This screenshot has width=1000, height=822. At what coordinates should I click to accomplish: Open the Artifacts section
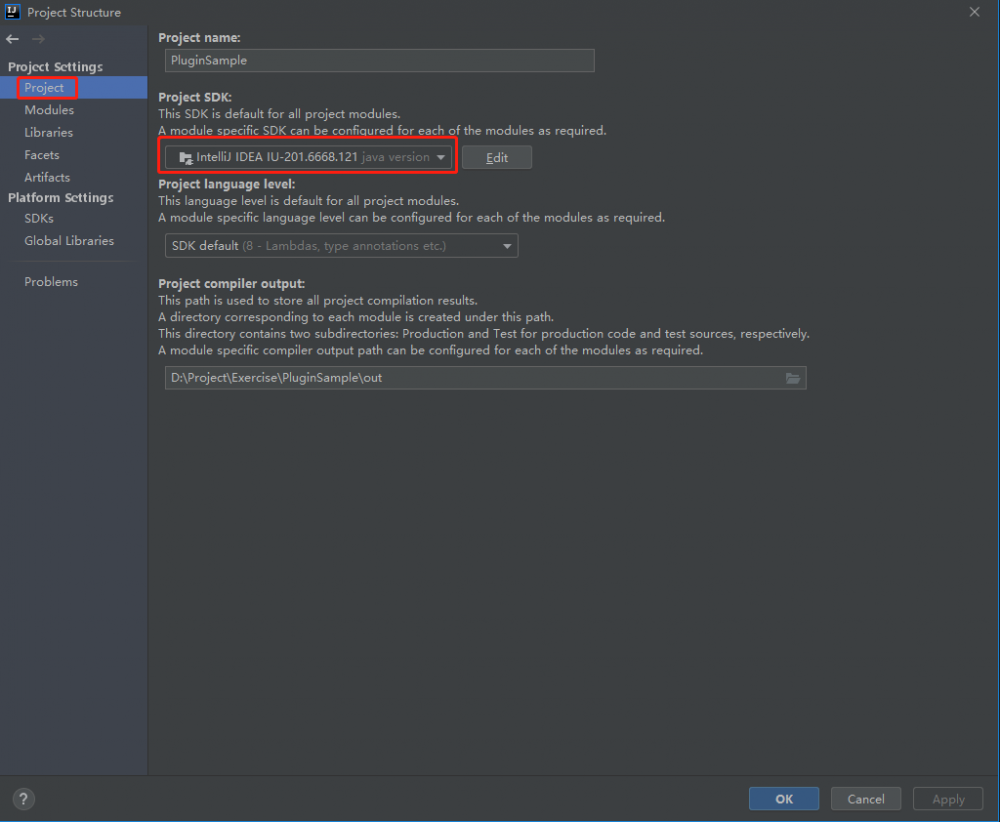pyautogui.click(x=48, y=177)
